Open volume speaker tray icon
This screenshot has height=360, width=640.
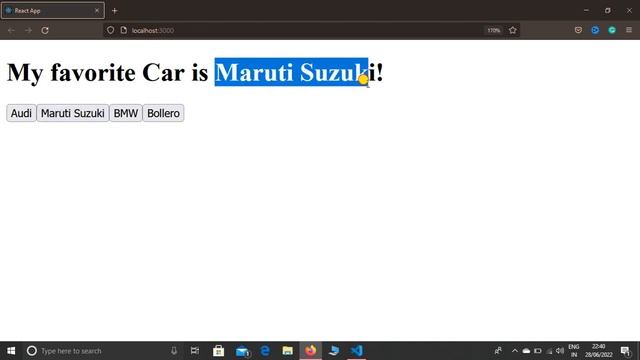[x=560, y=351]
